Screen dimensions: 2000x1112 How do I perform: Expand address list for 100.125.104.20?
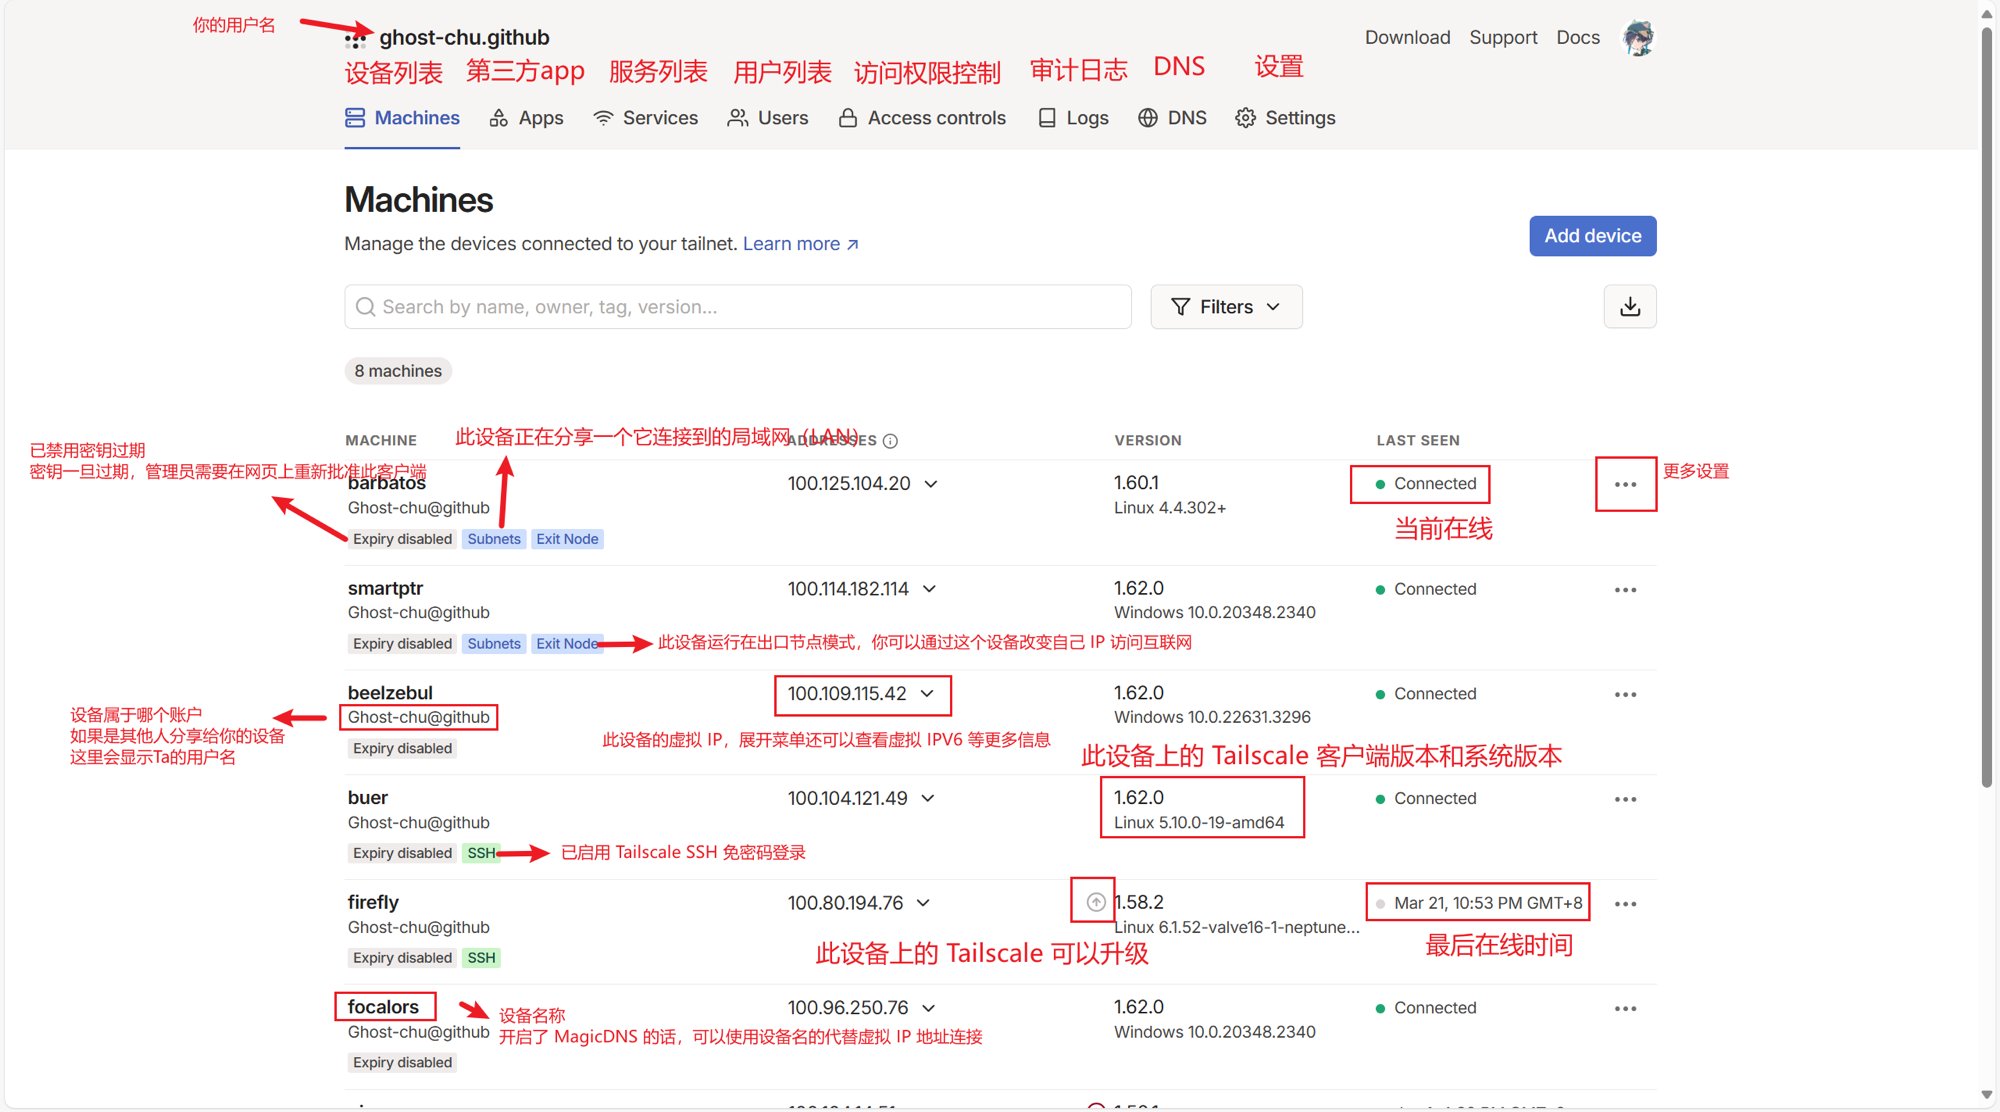931,484
